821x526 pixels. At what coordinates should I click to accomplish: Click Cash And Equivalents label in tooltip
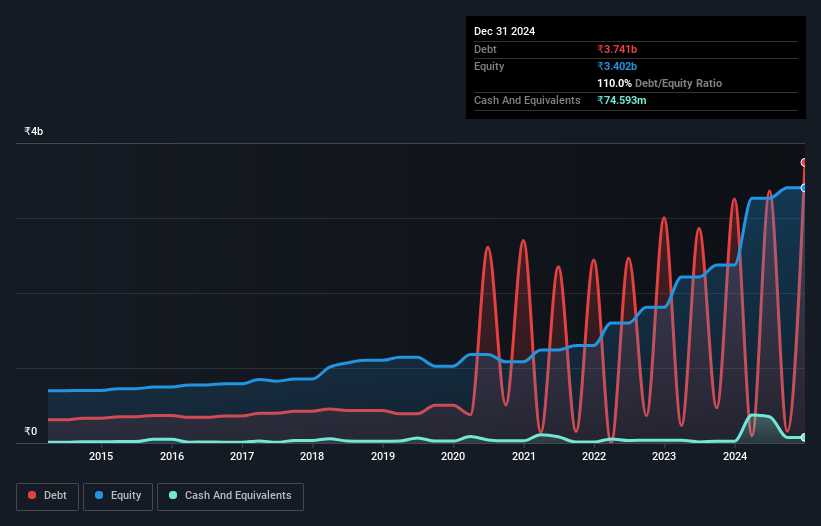click(x=527, y=100)
